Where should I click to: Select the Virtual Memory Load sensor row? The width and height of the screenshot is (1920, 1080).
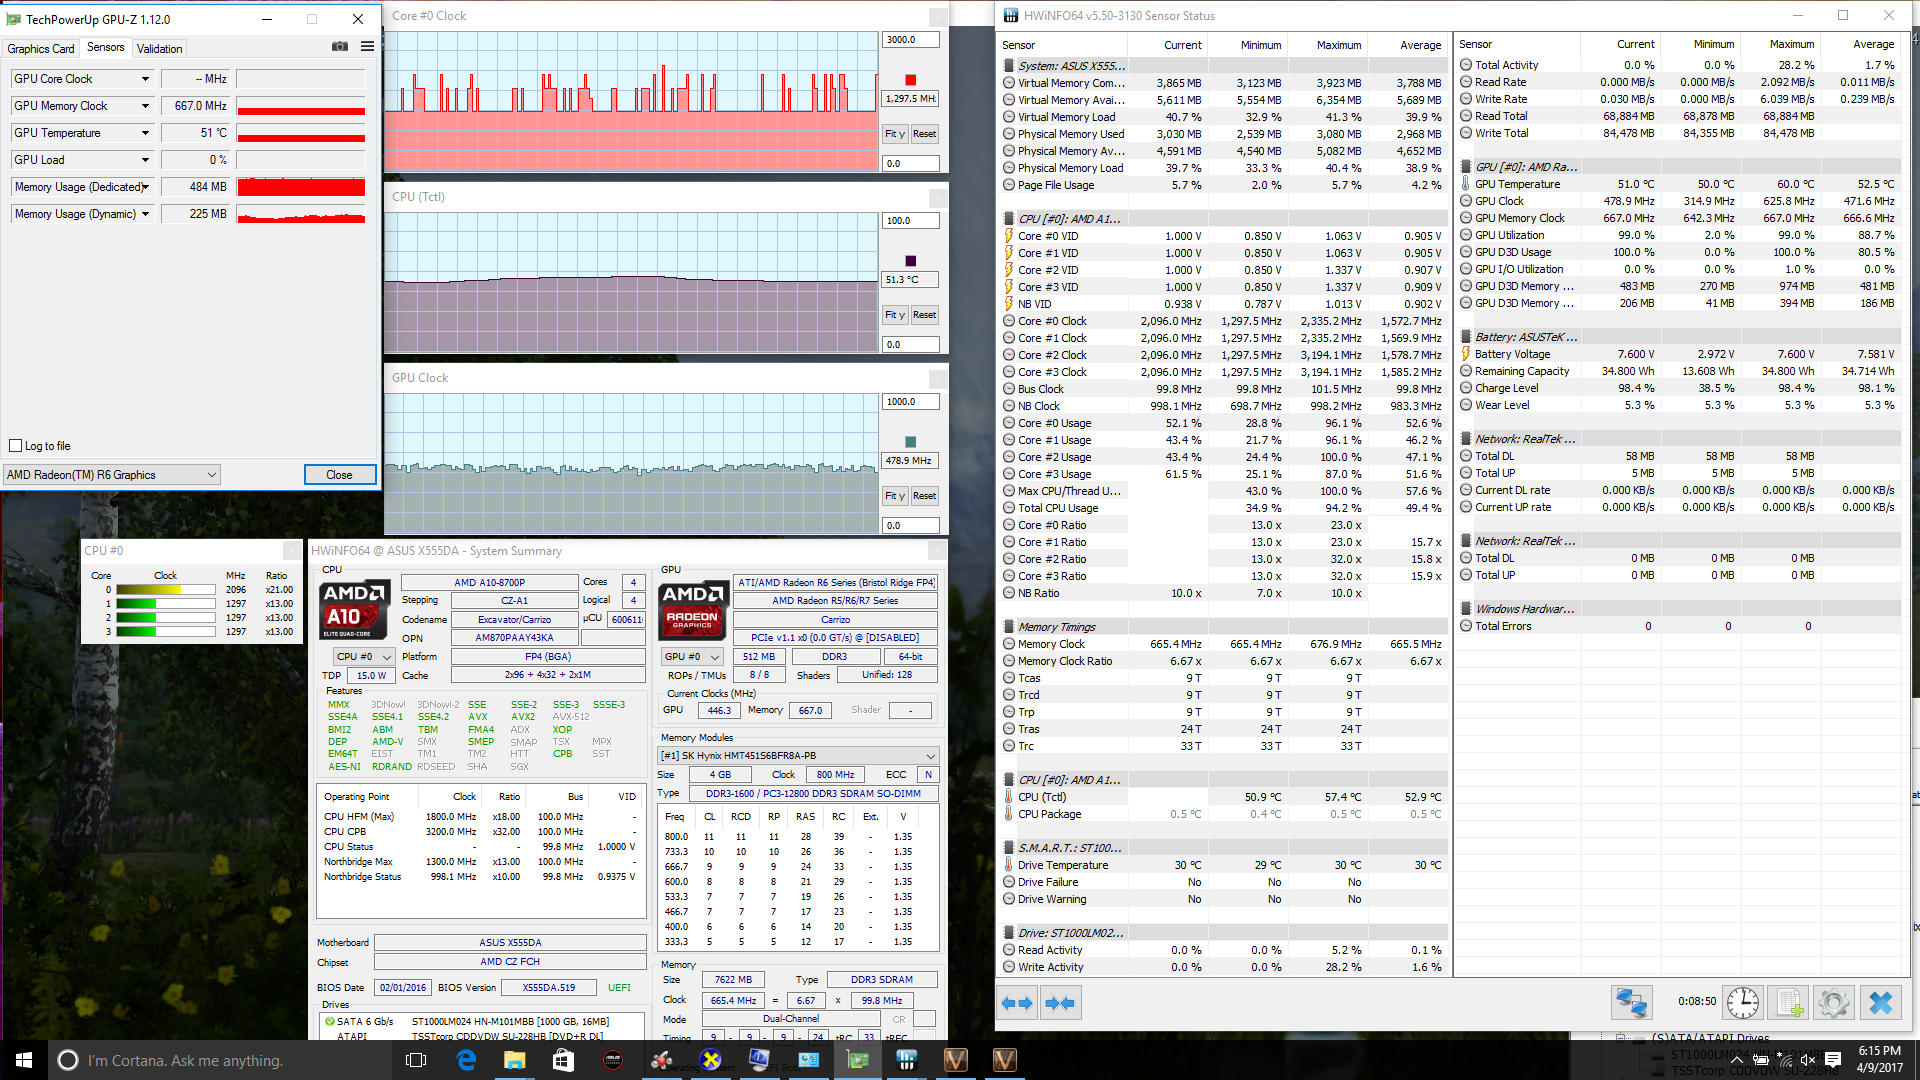[x=1224, y=117]
